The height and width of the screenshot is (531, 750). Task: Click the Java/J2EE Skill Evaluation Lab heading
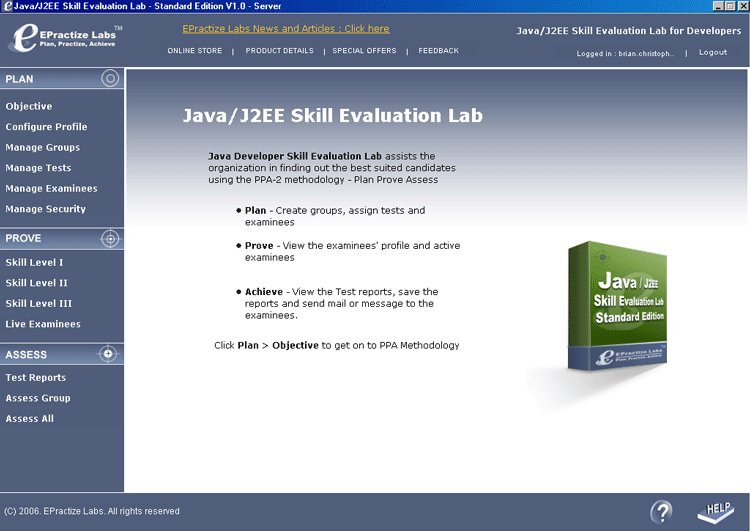click(333, 116)
